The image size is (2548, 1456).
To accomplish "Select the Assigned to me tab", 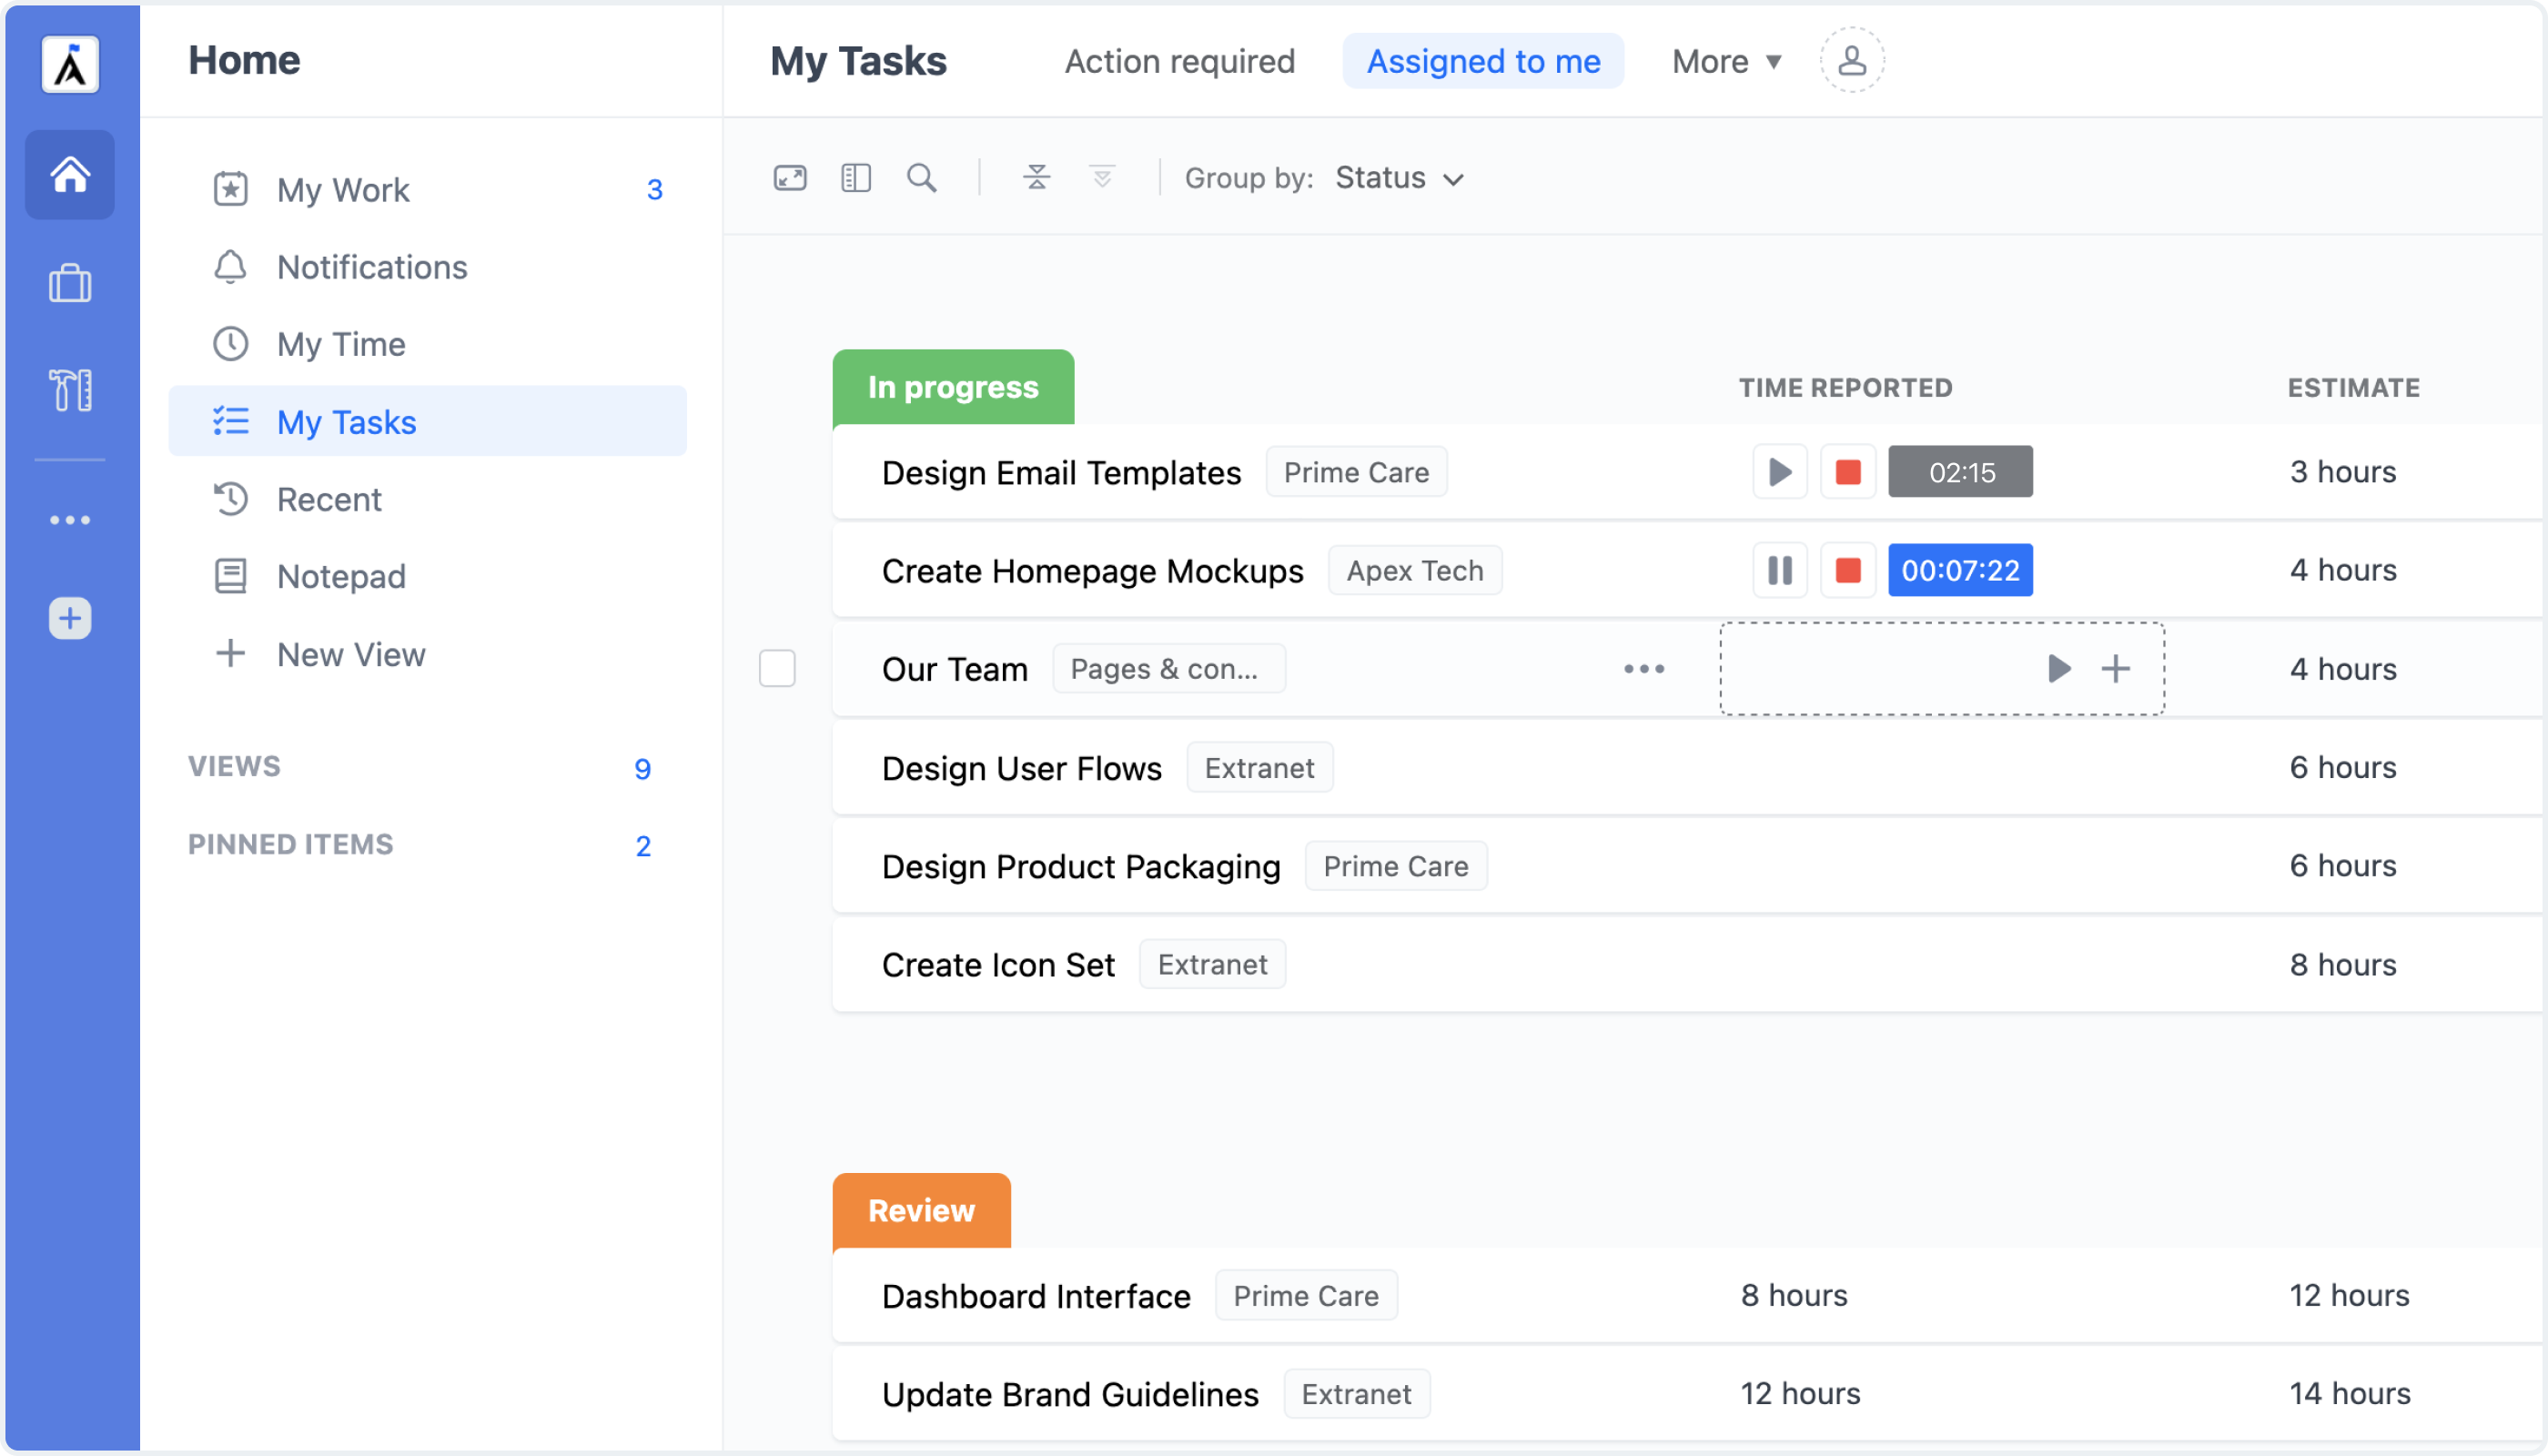I will point(1482,61).
